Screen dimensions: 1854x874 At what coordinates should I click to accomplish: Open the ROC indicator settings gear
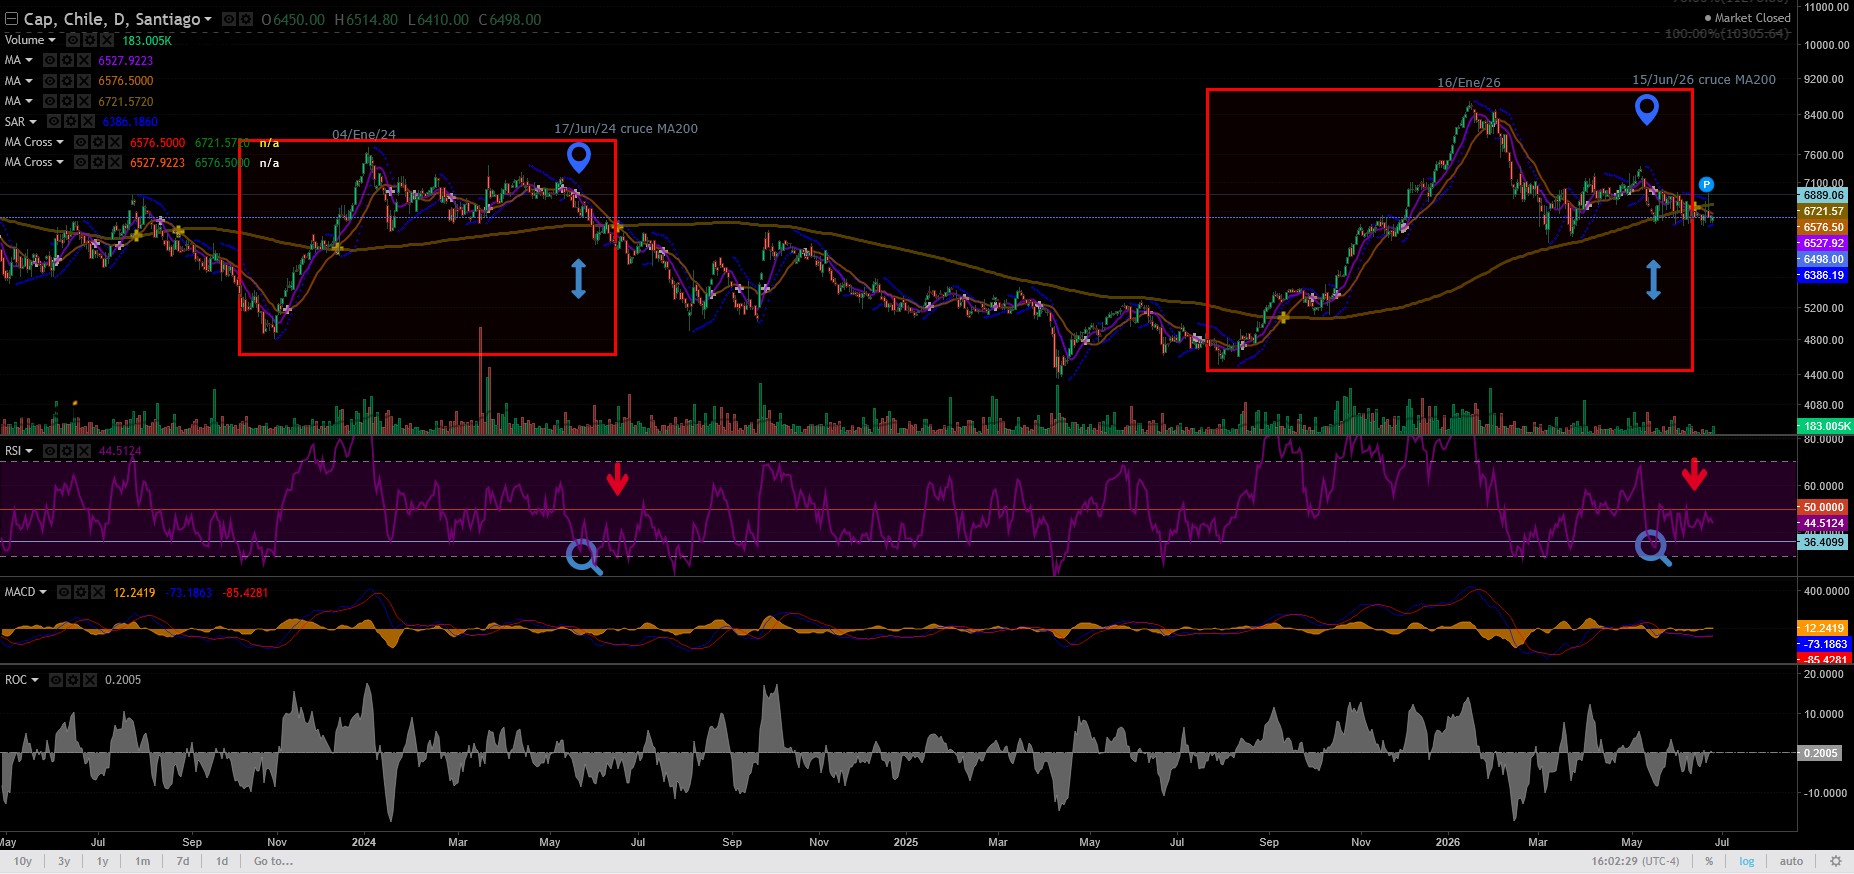(73, 679)
